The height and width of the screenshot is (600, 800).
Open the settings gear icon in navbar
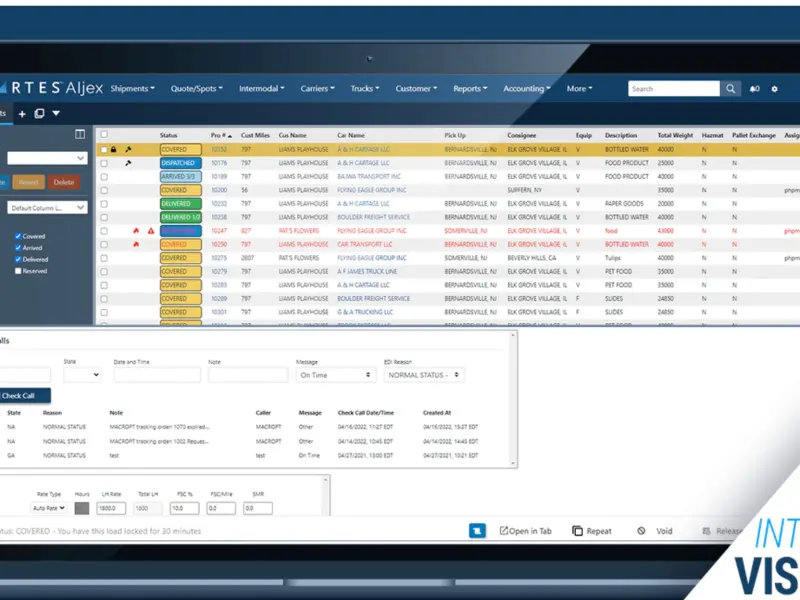(774, 89)
